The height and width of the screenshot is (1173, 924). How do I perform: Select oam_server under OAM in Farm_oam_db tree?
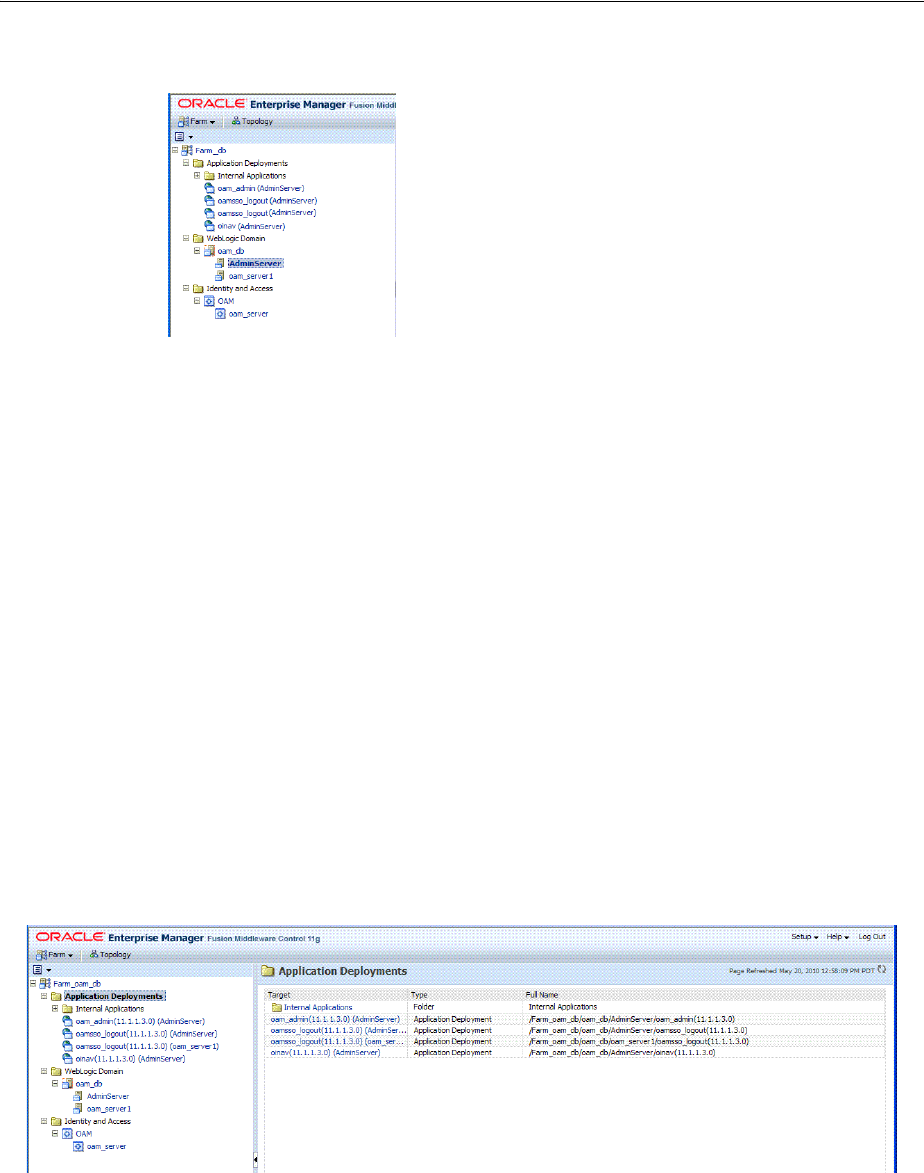[x=106, y=1146]
